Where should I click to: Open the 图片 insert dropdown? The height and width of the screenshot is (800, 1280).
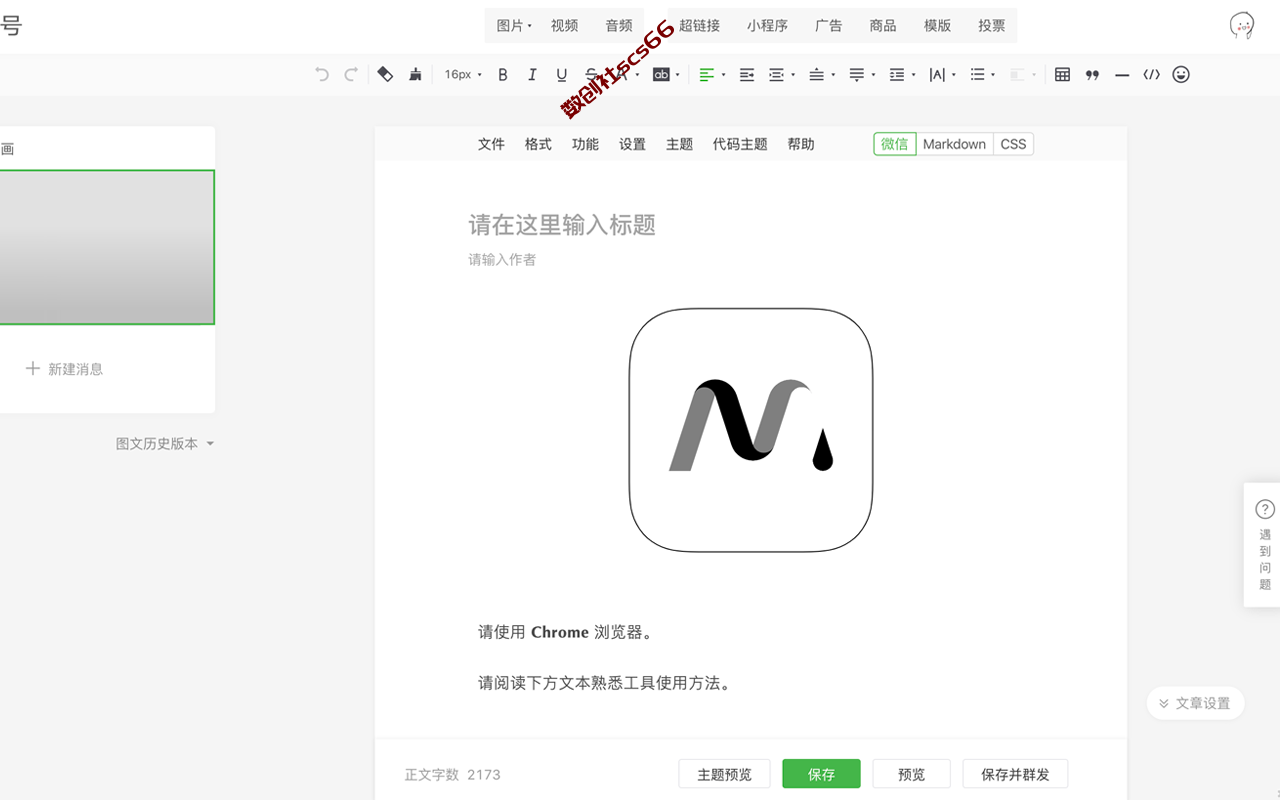pyautogui.click(x=514, y=26)
